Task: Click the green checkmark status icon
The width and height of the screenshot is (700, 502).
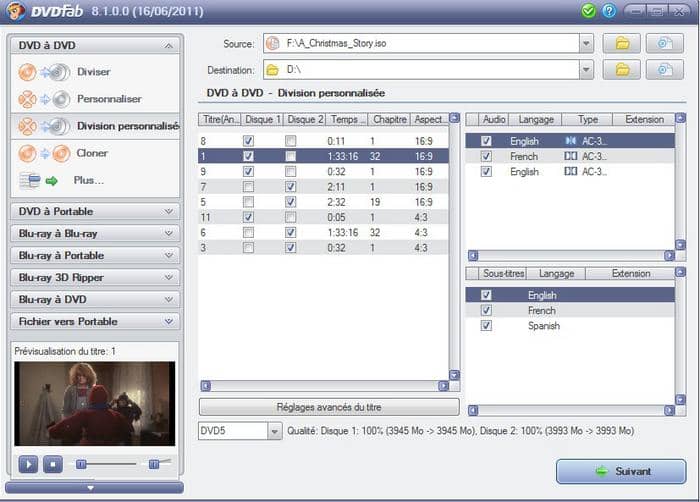Action: tap(588, 11)
